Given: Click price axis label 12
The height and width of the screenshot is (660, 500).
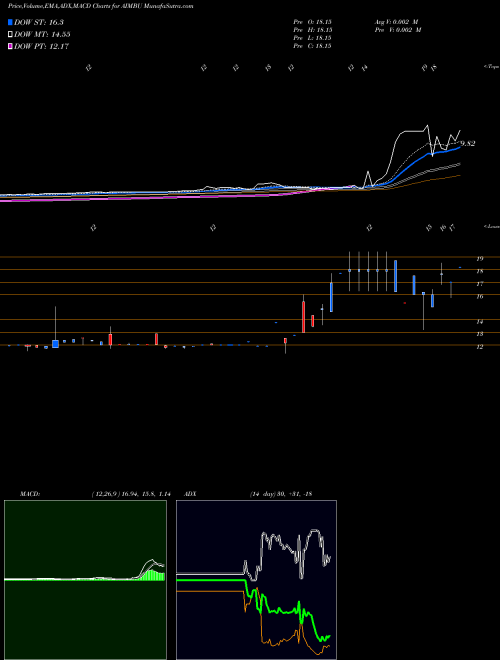Looking at the screenshot, I should click(479, 347).
